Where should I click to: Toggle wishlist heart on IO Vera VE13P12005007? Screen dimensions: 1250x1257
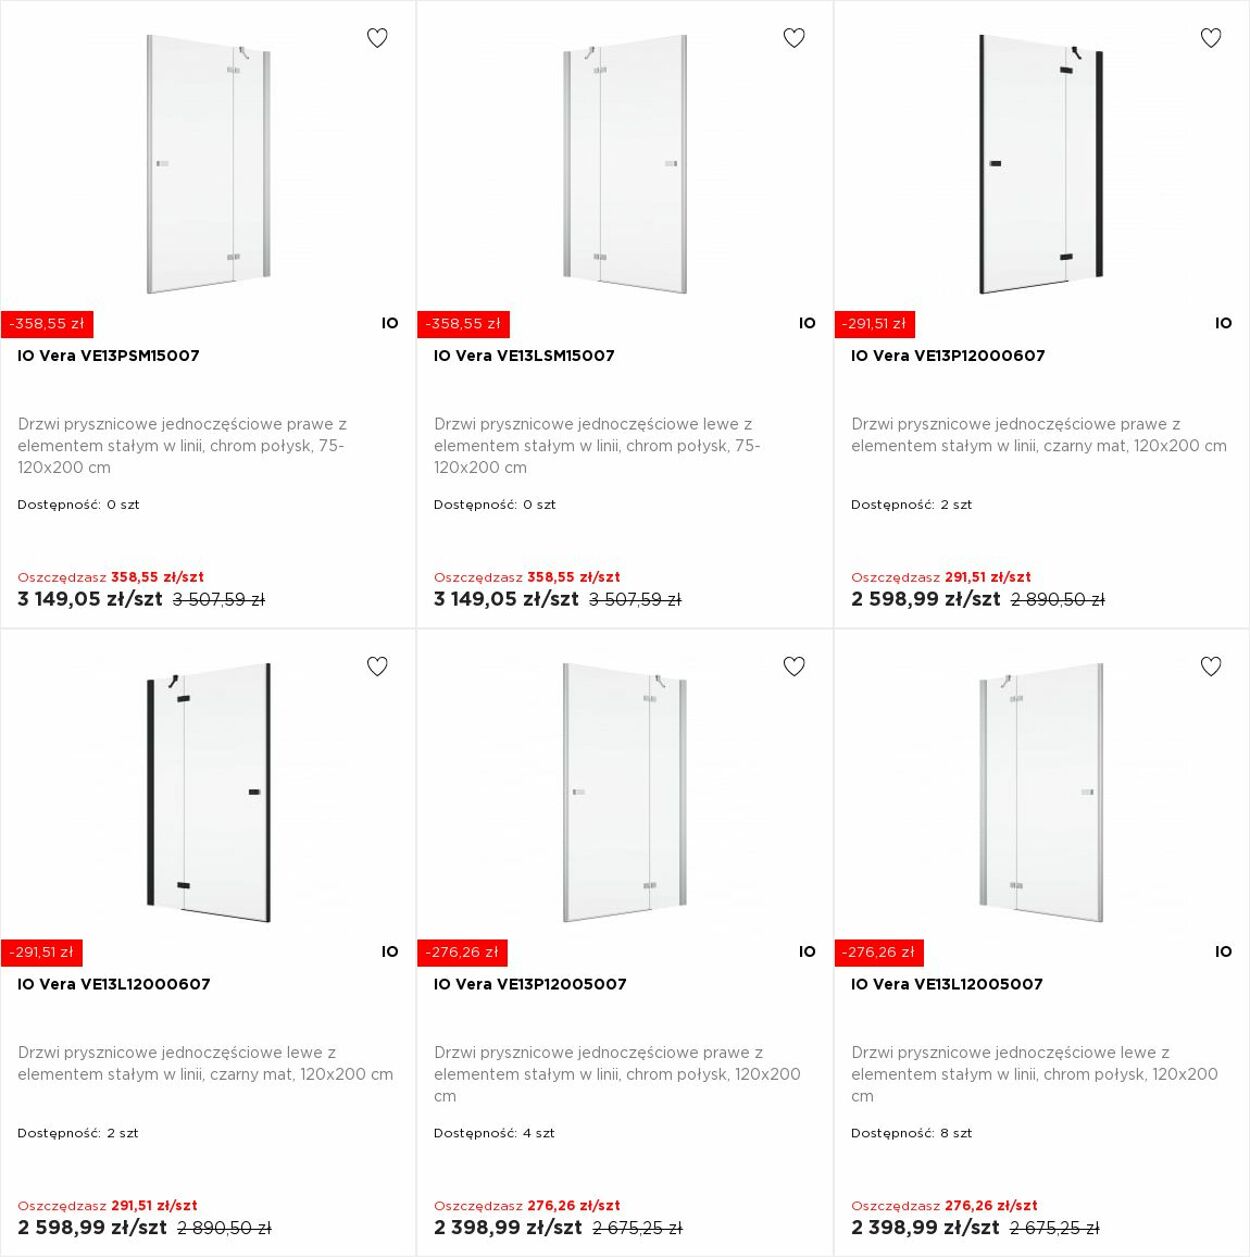point(794,666)
